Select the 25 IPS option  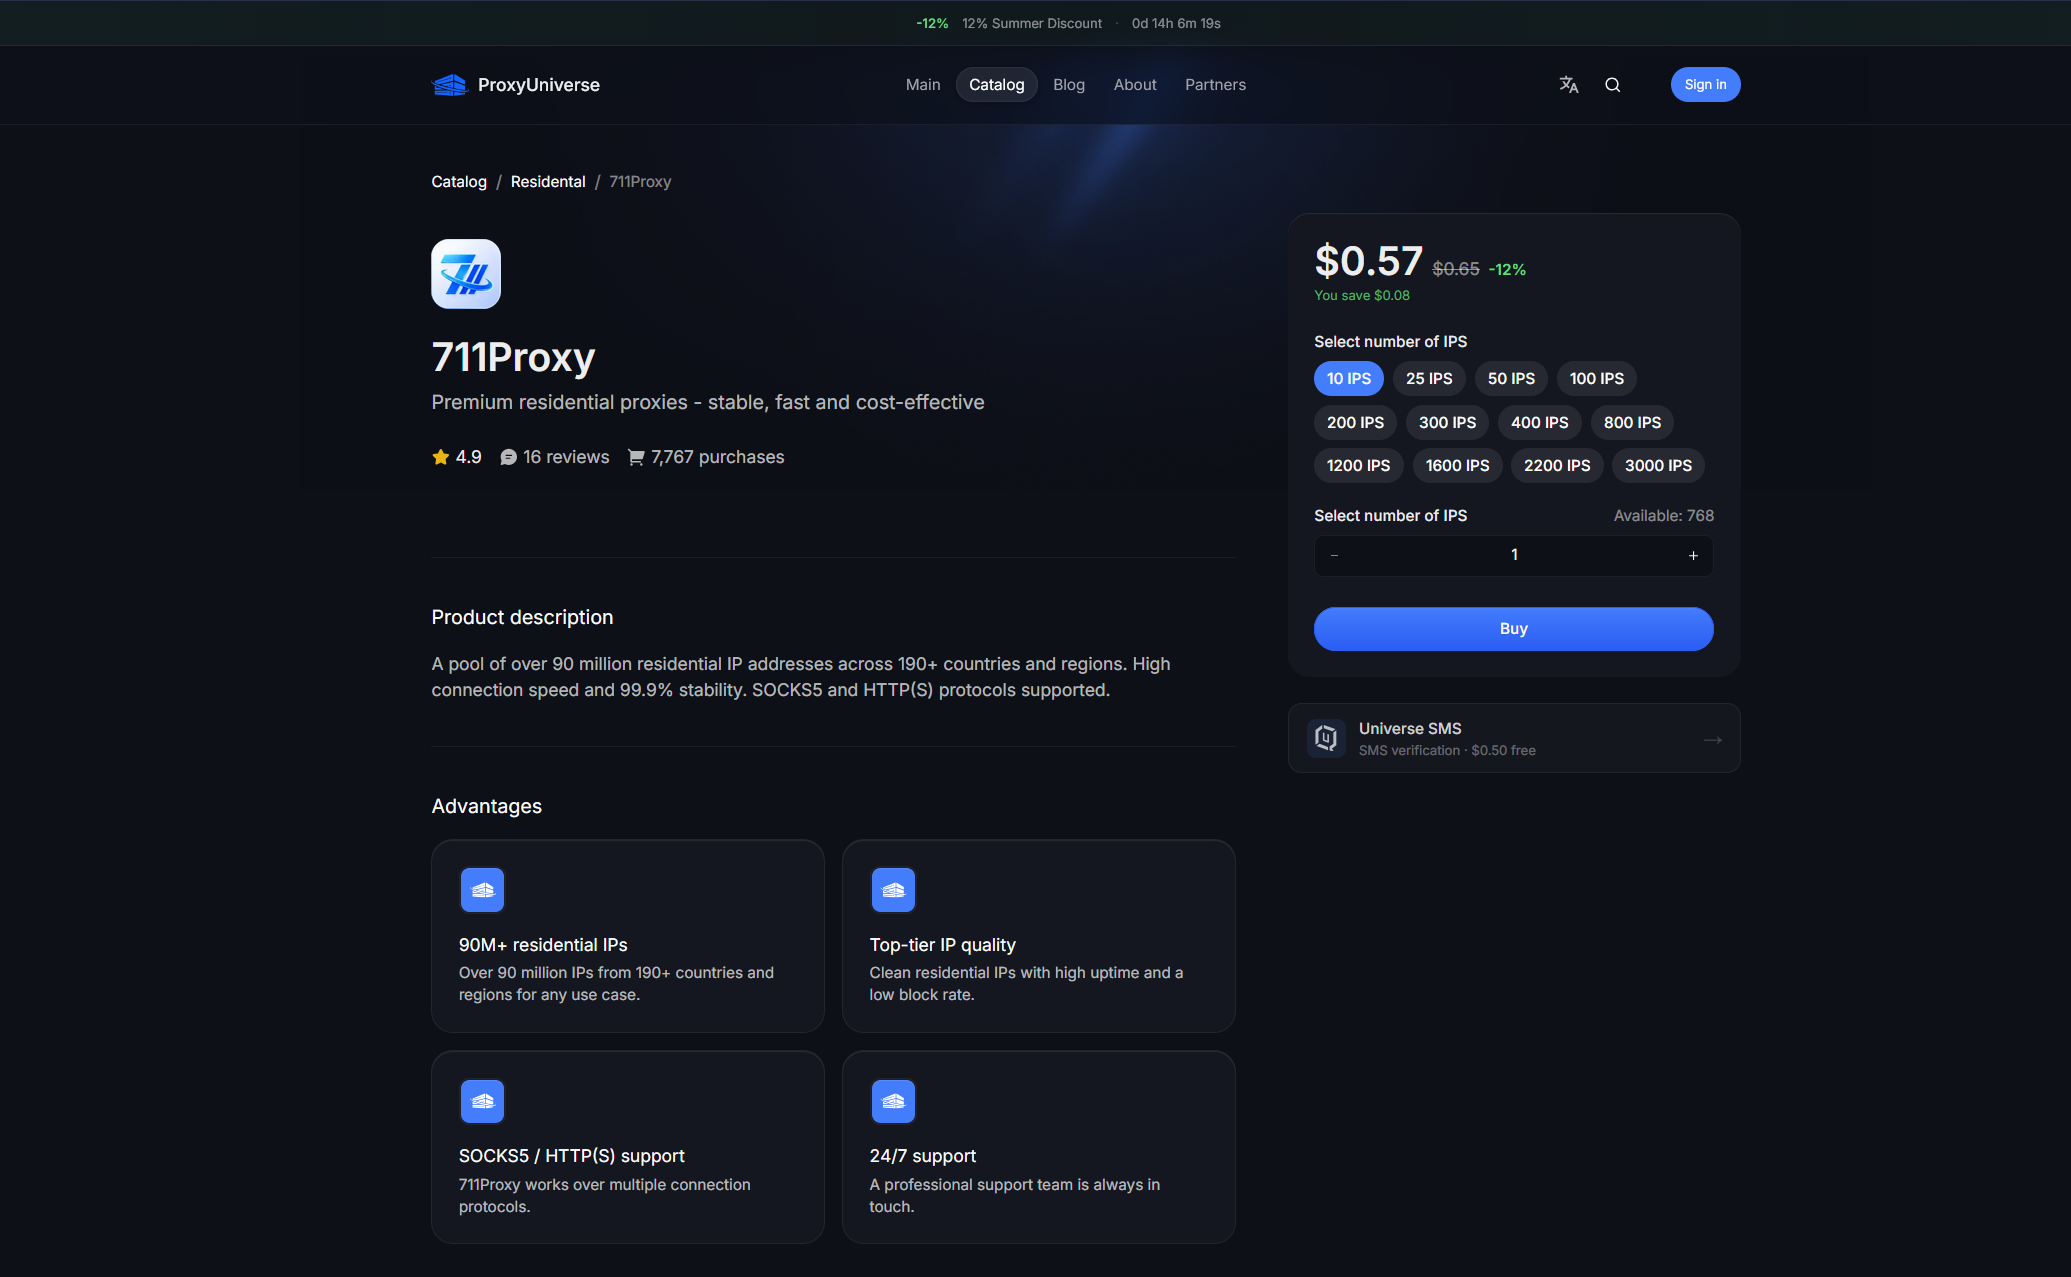pos(1429,379)
